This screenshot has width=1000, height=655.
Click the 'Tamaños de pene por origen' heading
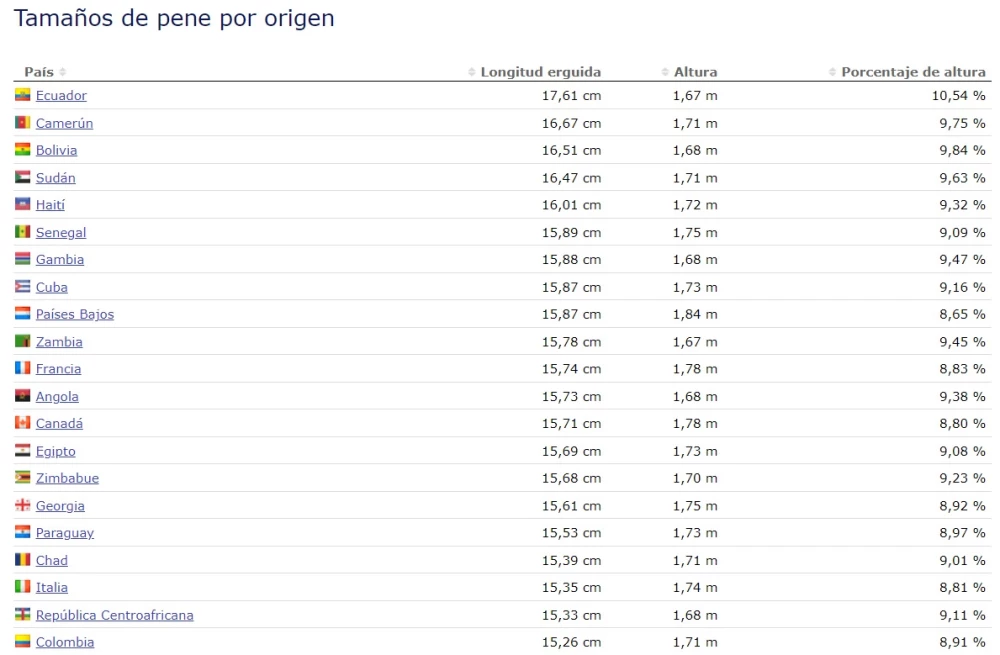pos(174,18)
